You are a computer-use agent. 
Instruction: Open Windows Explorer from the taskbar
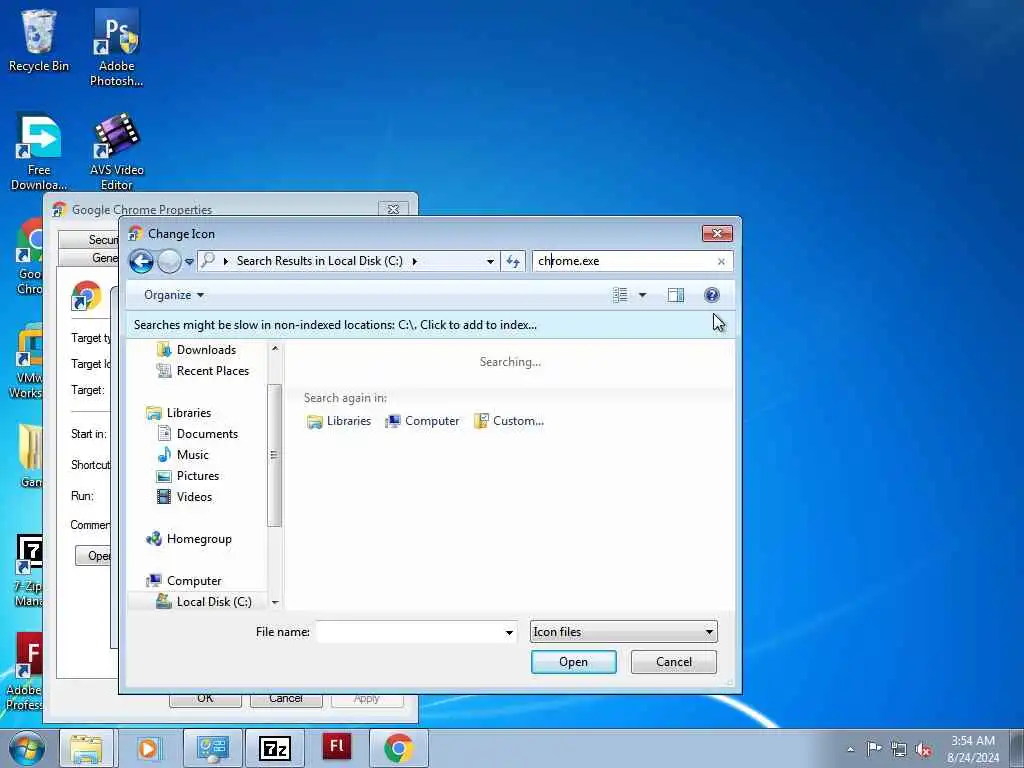click(86, 748)
